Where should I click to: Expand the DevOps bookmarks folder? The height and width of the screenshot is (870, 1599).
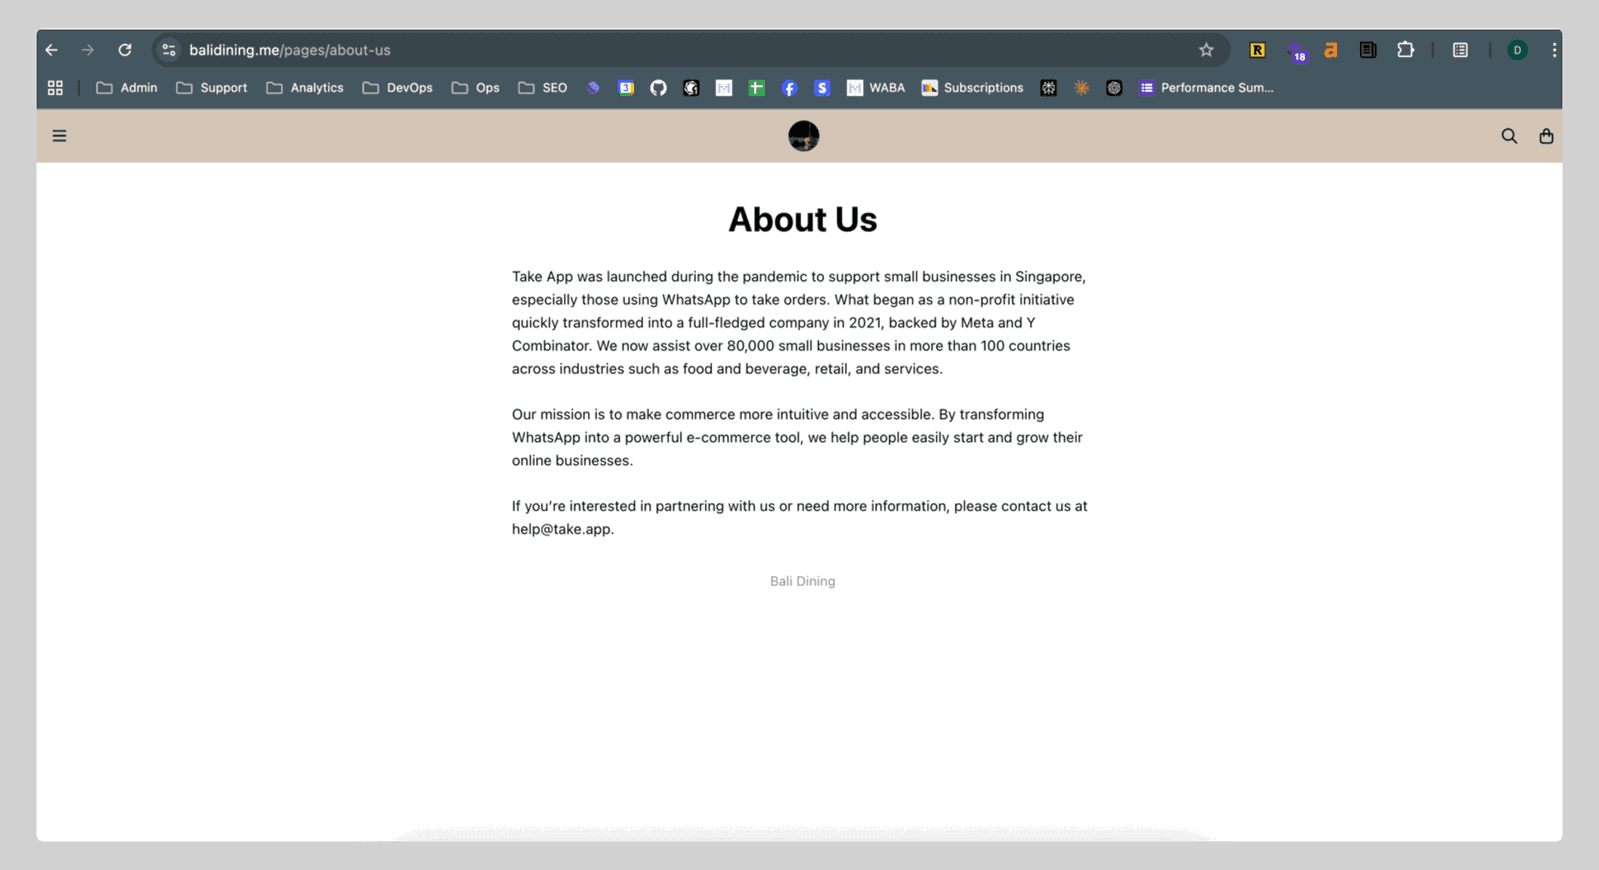pos(397,88)
